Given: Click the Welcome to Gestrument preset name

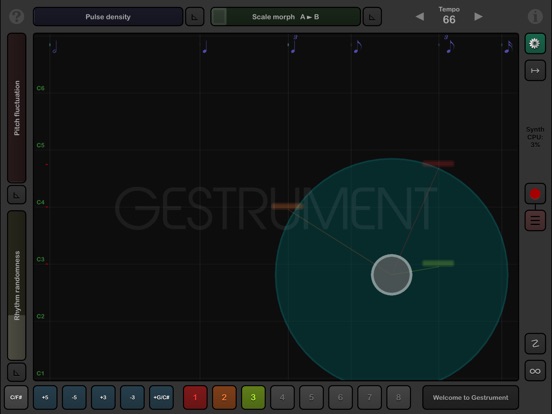Looking at the screenshot, I should click(x=470, y=397).
